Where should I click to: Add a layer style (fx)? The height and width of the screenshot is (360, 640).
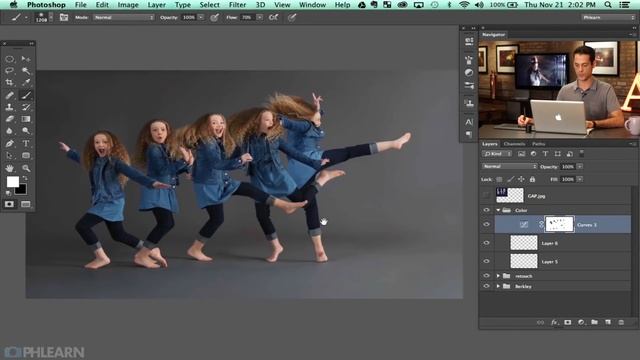coord(554,322)
